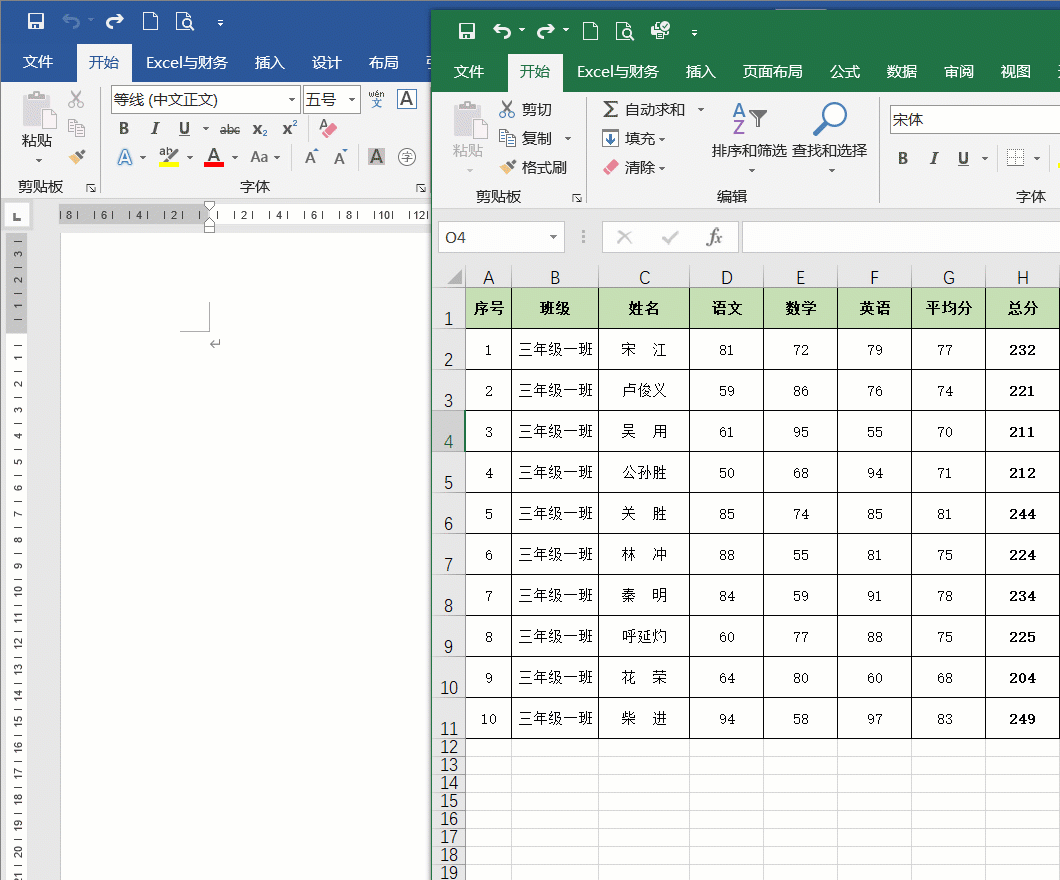The height and width of the screenshot is (880, 1060).
Task: Click the Excel print preview icon
Action: click(624, 31)
